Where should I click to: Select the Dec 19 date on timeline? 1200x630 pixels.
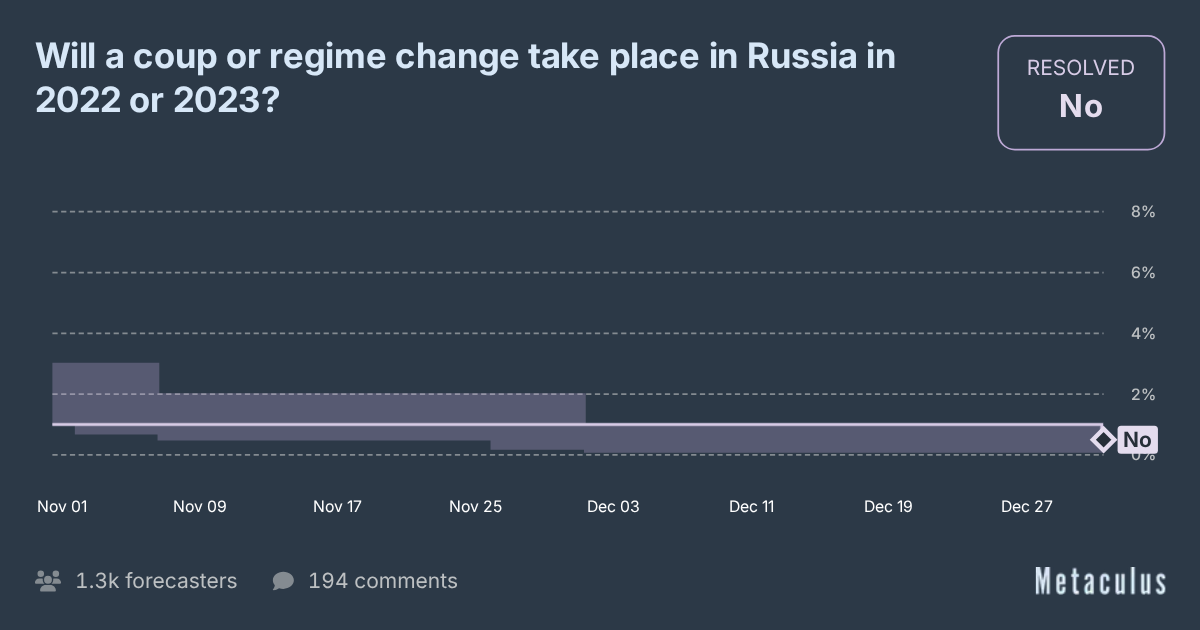point(888,506)
